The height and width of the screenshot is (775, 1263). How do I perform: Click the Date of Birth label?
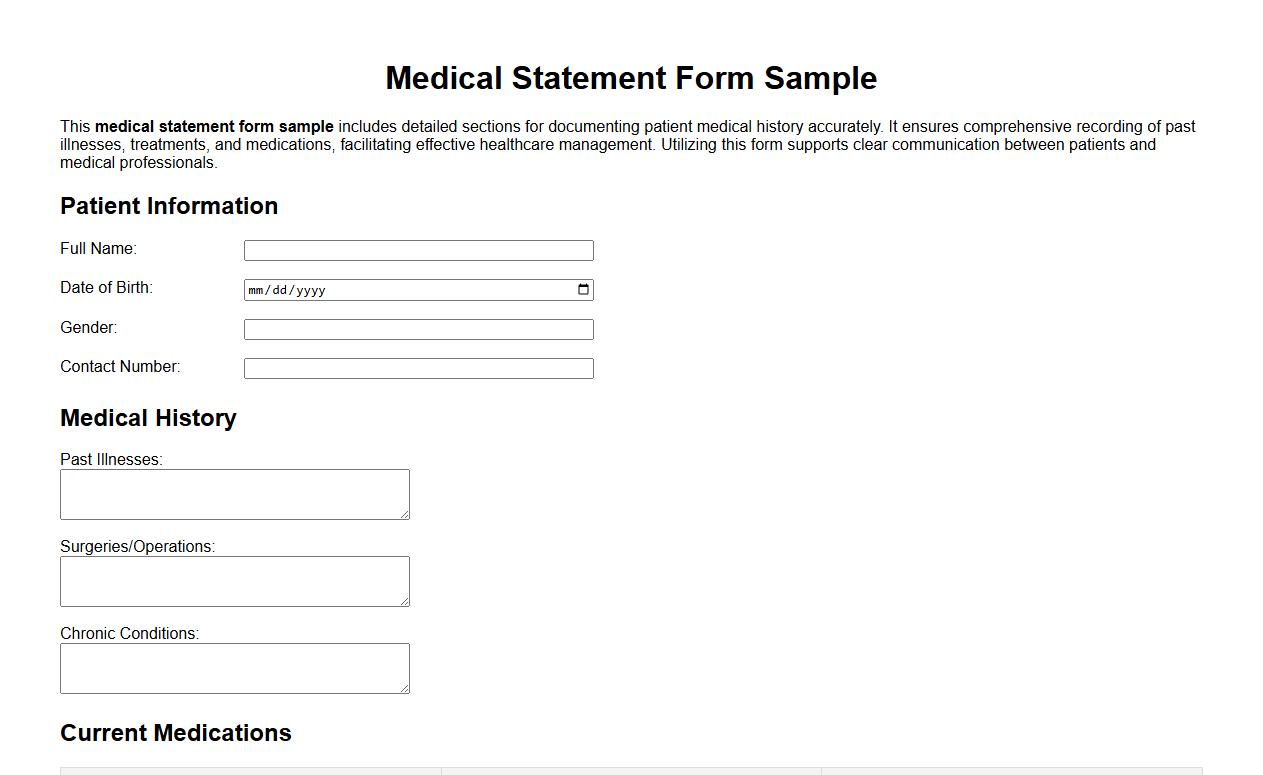point(106,287)
